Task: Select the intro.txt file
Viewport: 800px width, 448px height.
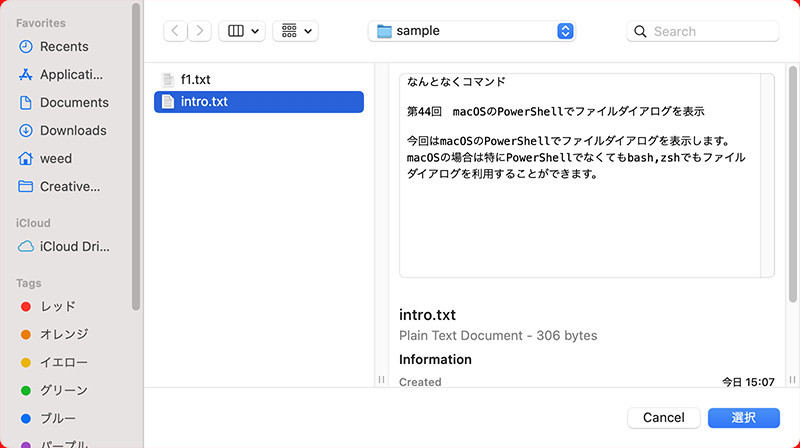Action: point(259,102)
